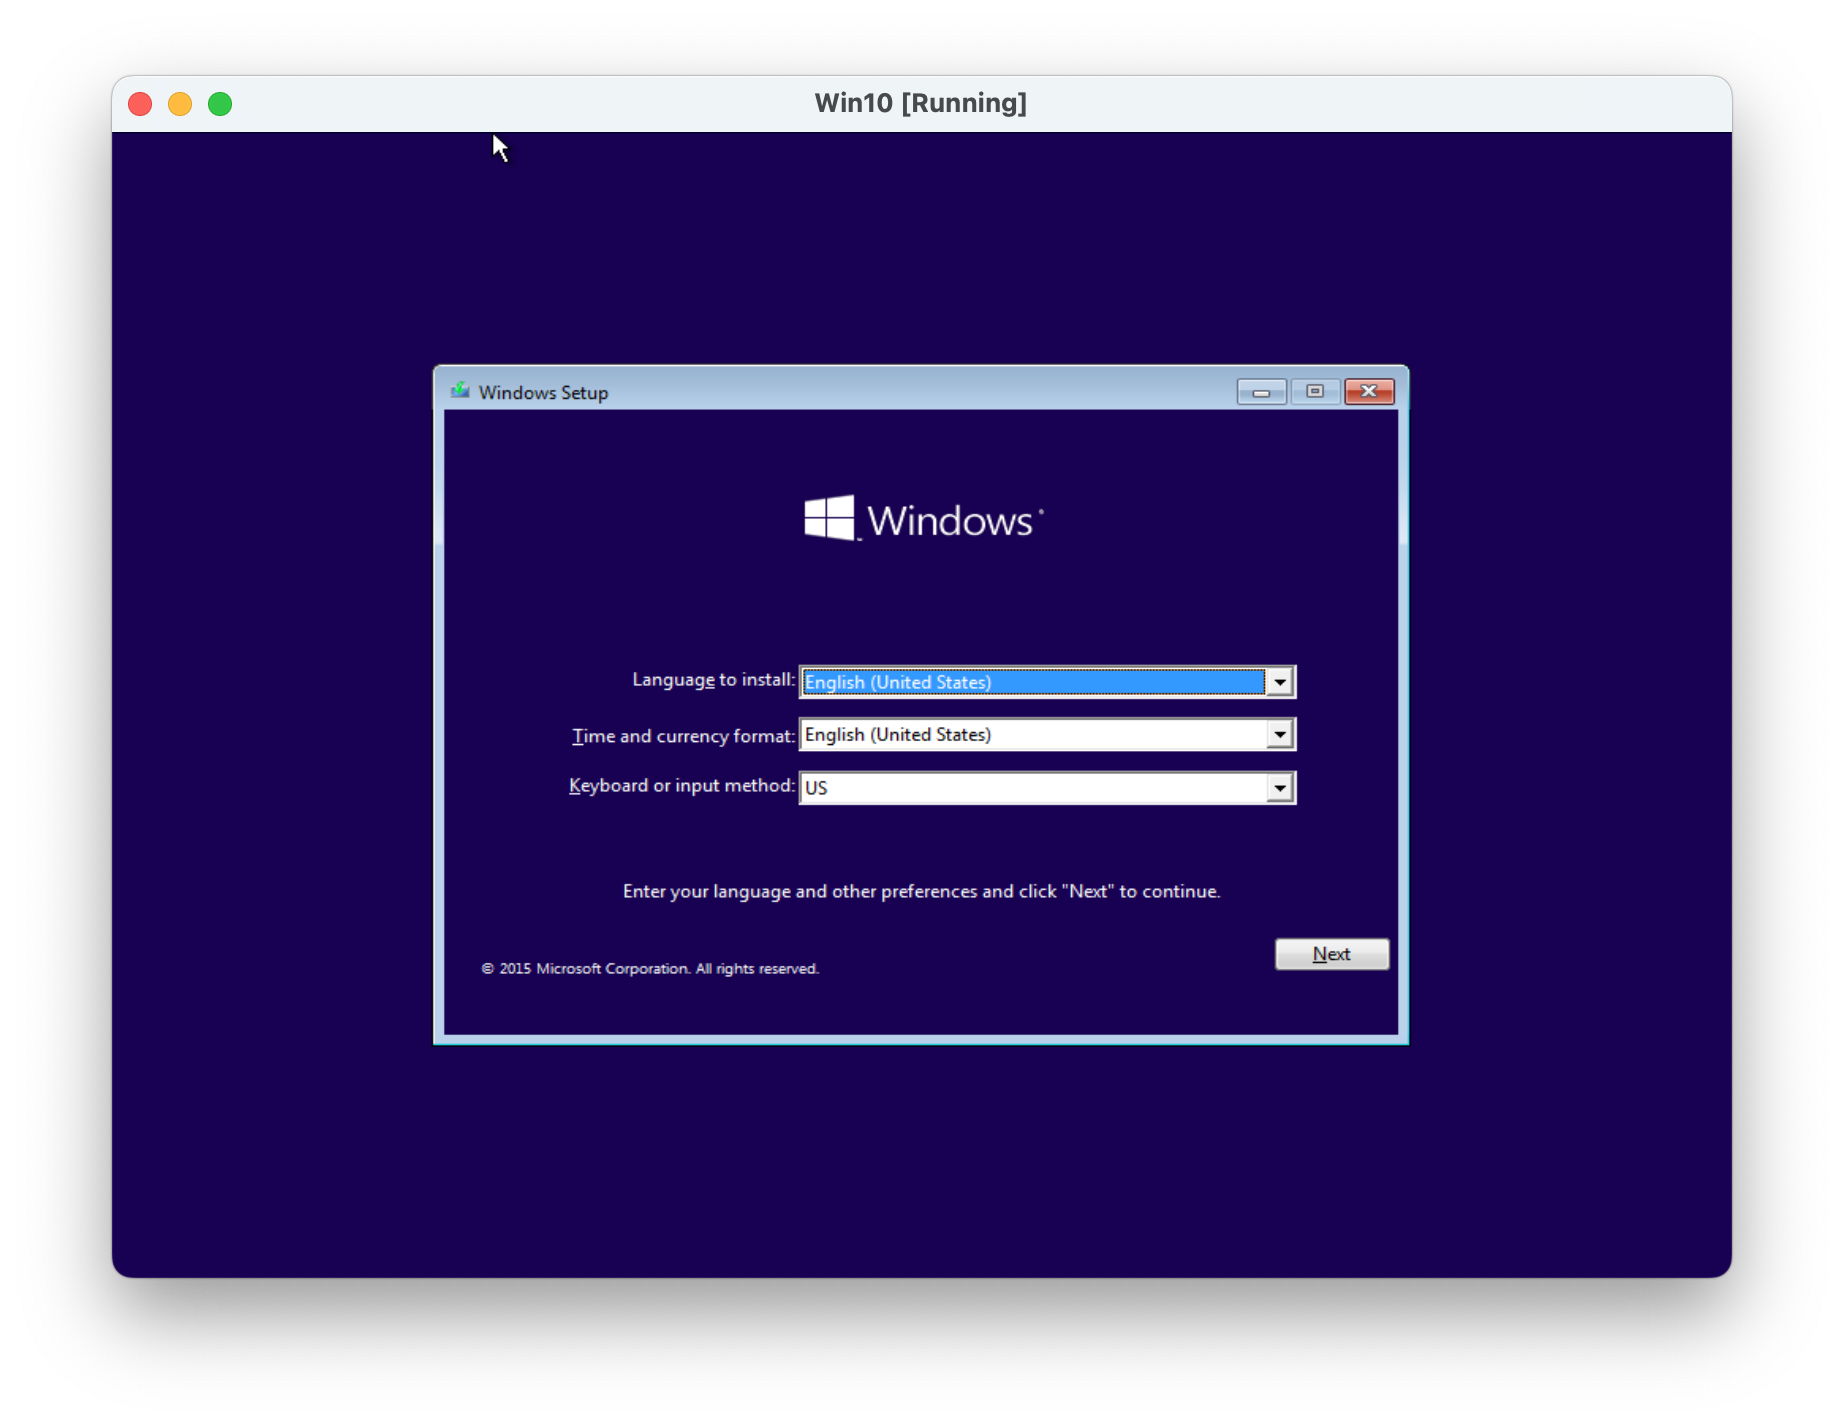Click the Microsoft copyright notice text
This screenshot has height=1426, width=1844.
[x=650, y=969]
